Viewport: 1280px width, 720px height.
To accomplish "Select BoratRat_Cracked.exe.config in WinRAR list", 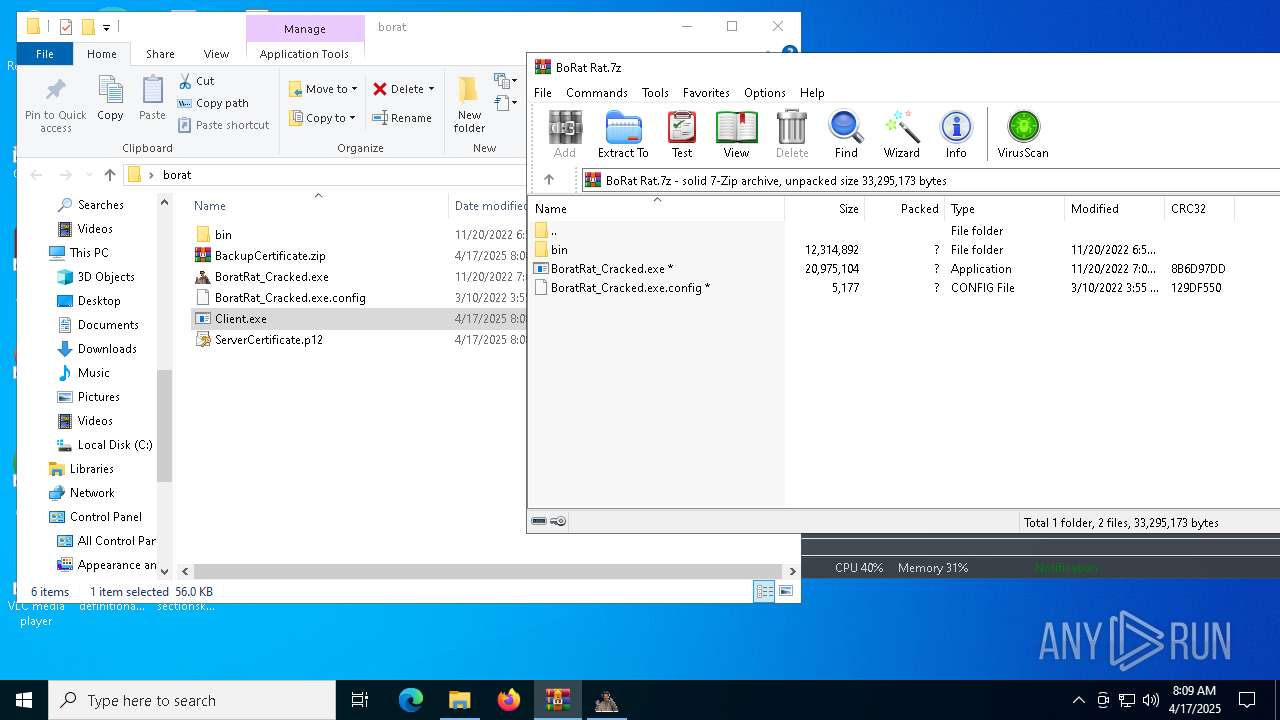I will pos(630,288).
